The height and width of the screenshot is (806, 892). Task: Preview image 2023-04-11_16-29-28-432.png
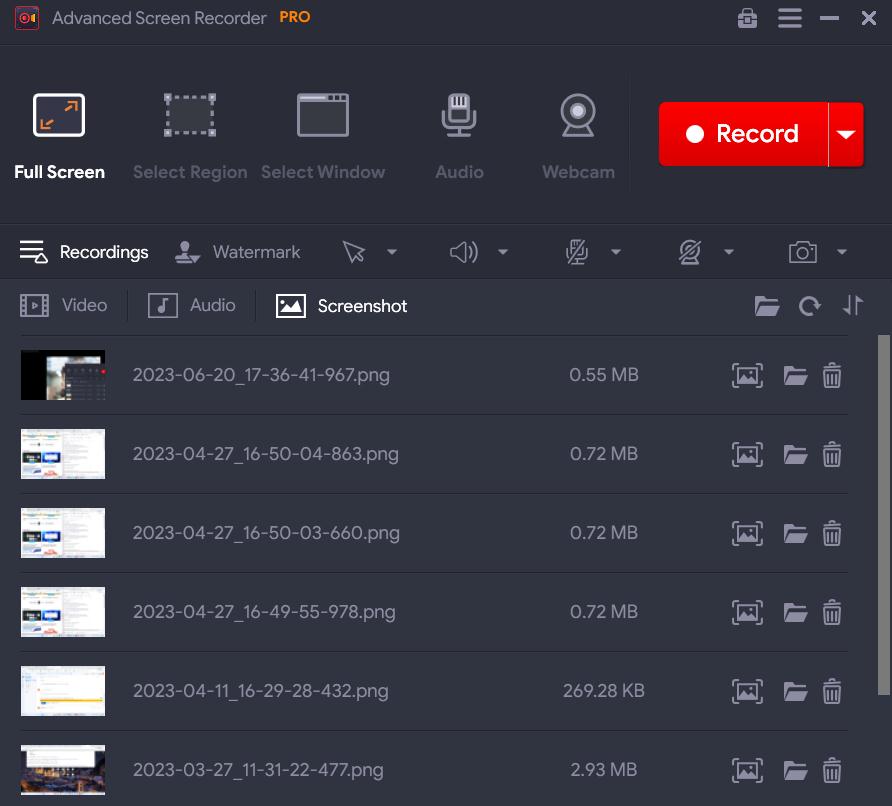click(747, 692)
